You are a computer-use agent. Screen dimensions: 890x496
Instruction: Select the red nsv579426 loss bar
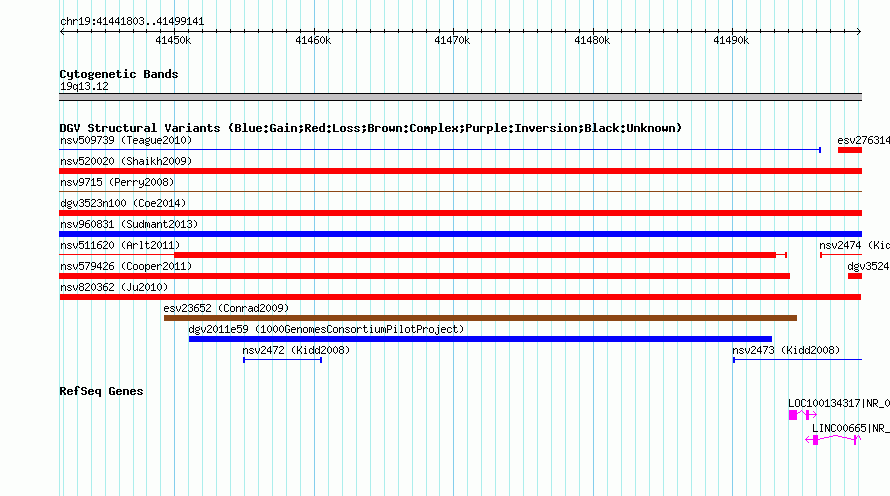pyautogui.click(x=425, y=276)
